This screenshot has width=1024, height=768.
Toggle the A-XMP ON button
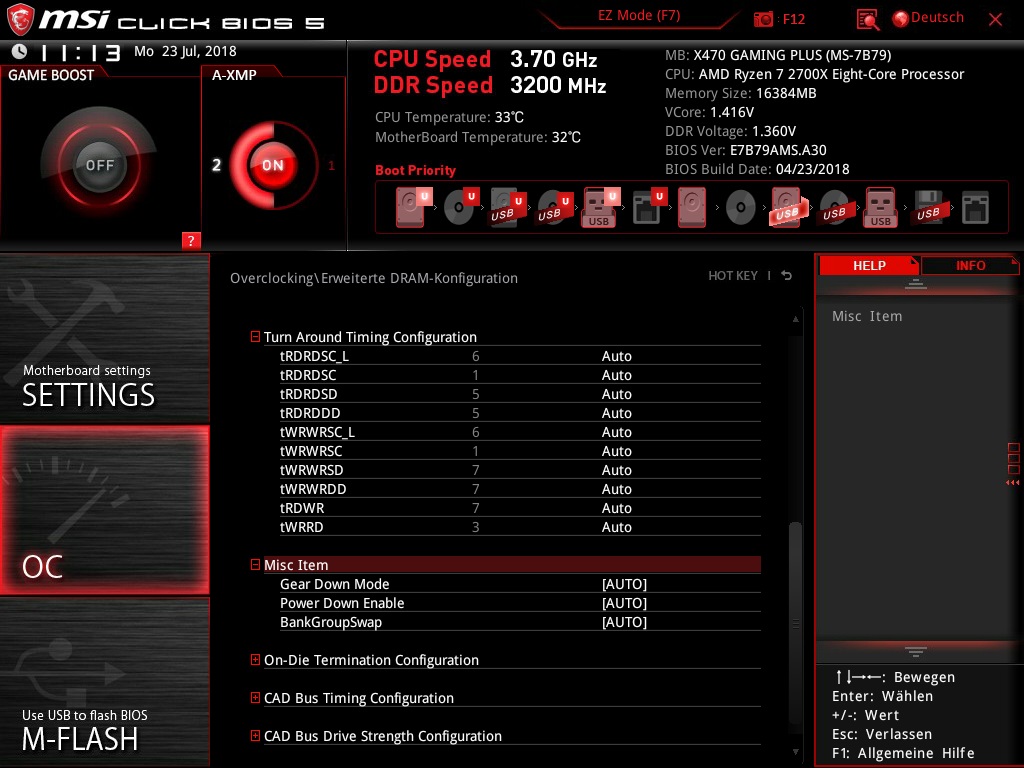click(273, 165)
